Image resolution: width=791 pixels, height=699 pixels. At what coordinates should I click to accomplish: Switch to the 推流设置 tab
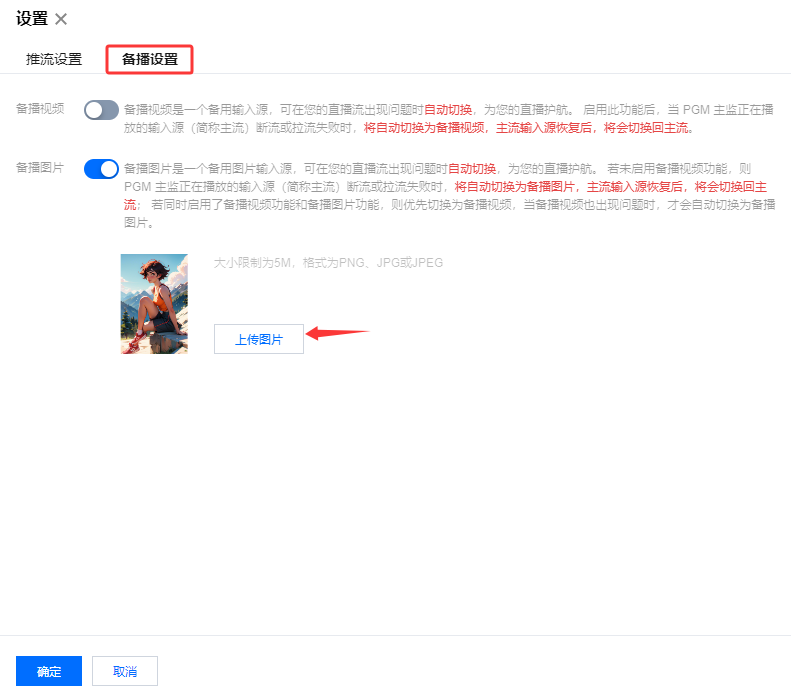(x=54, y=59)
